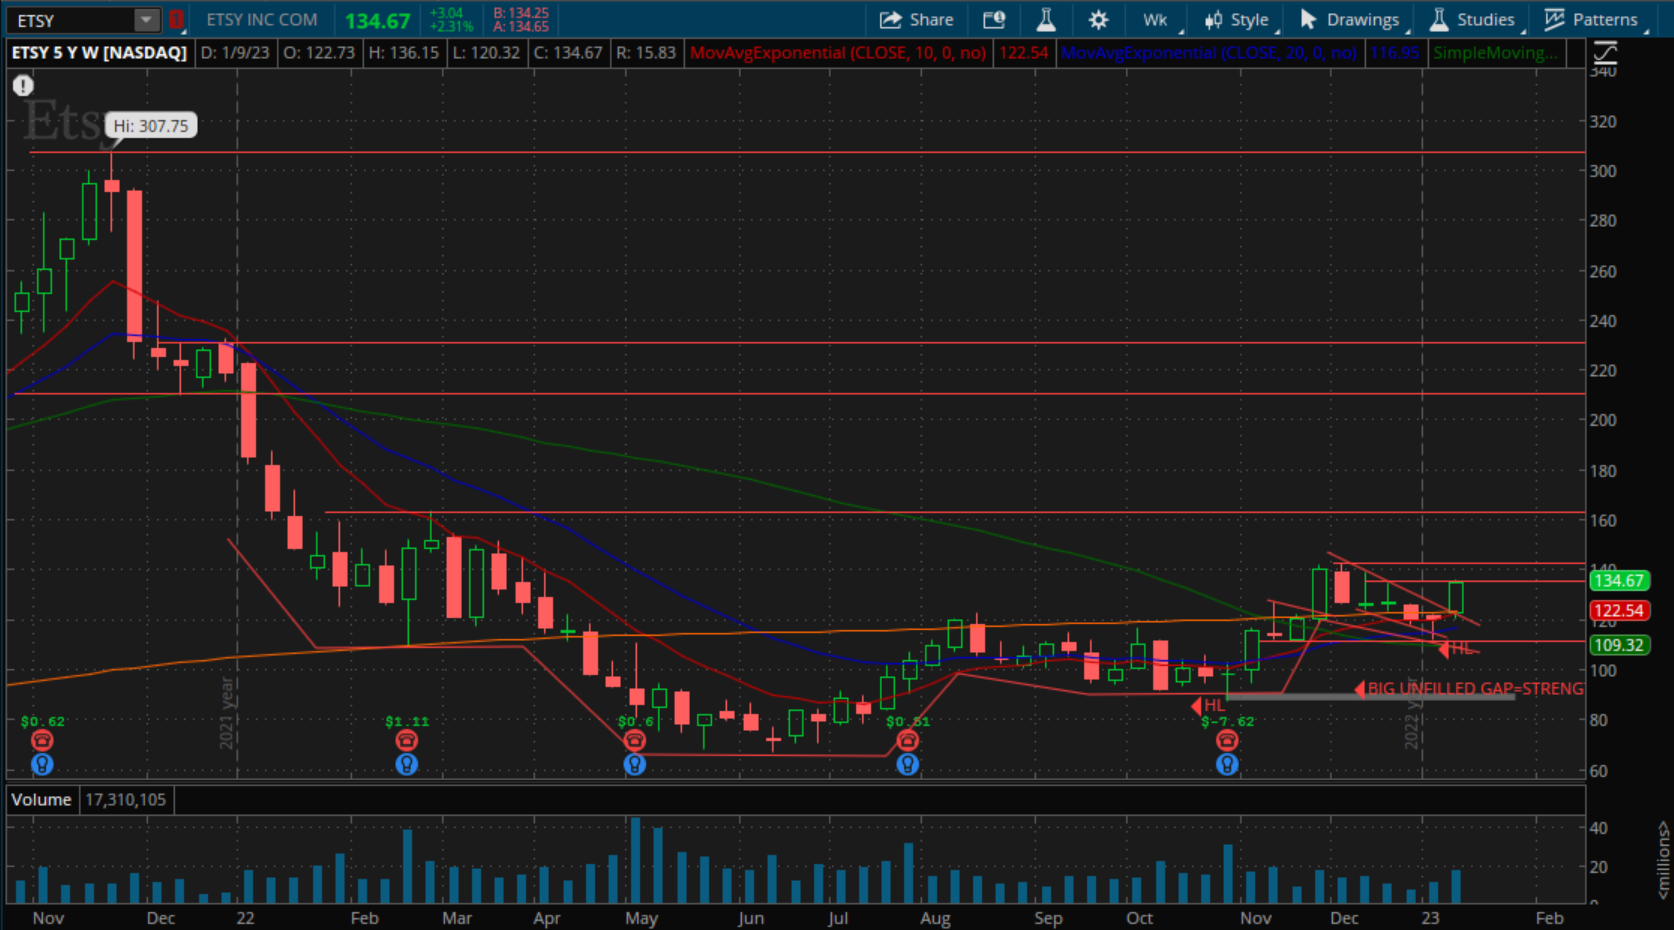
Task: Open the Wk timeframe dropdown
Action: point(1158,20)
